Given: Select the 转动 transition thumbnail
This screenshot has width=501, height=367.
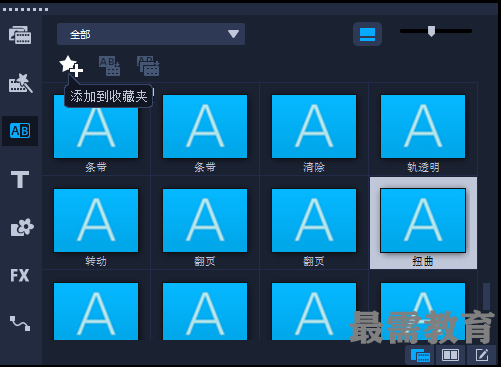Looking at the screenshot, I should [x=96, y=220].
